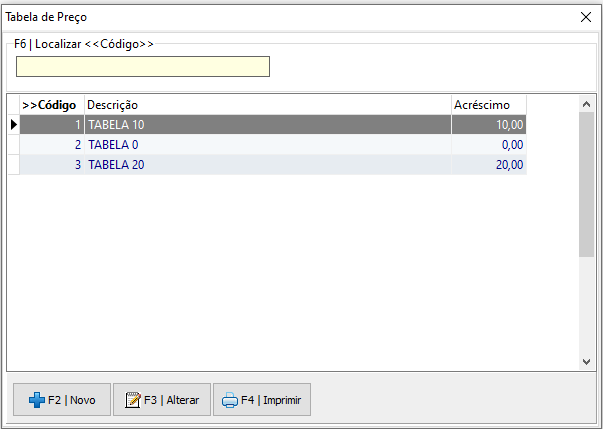Select the TABELA 0 row
Screen dimensions: 603x429
tap(113, 145)
